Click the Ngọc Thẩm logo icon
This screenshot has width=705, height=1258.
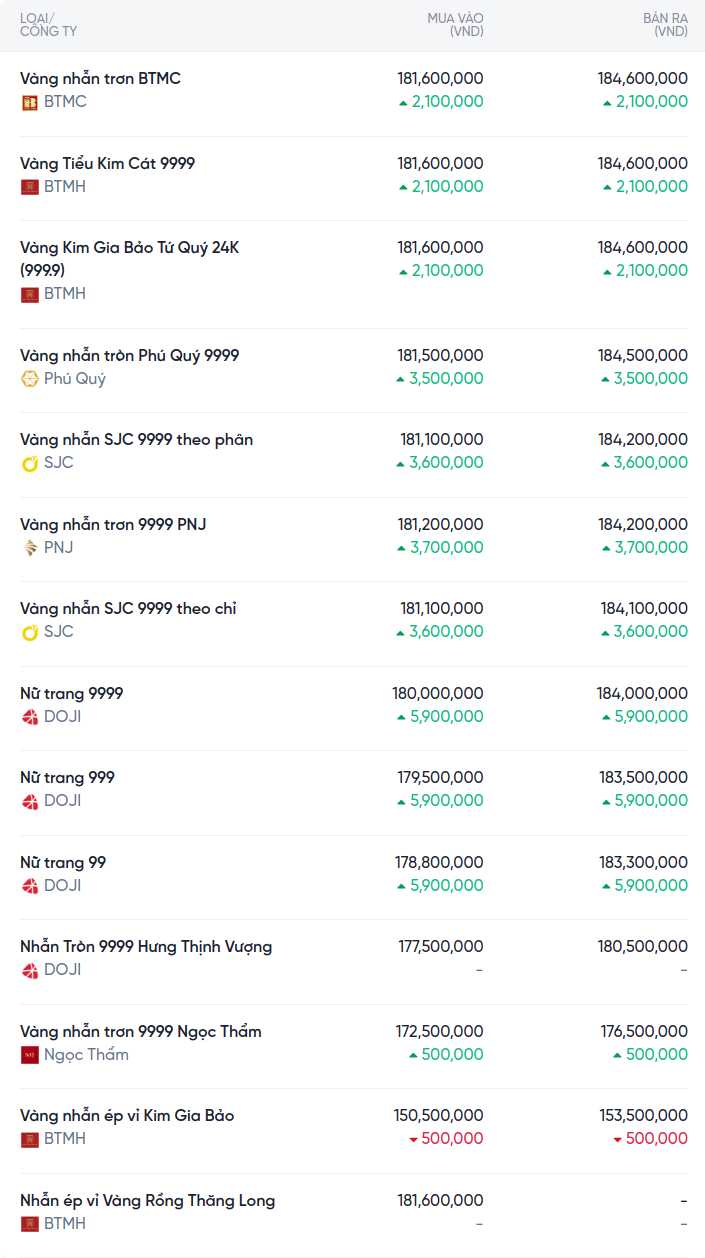(30, 1055)
